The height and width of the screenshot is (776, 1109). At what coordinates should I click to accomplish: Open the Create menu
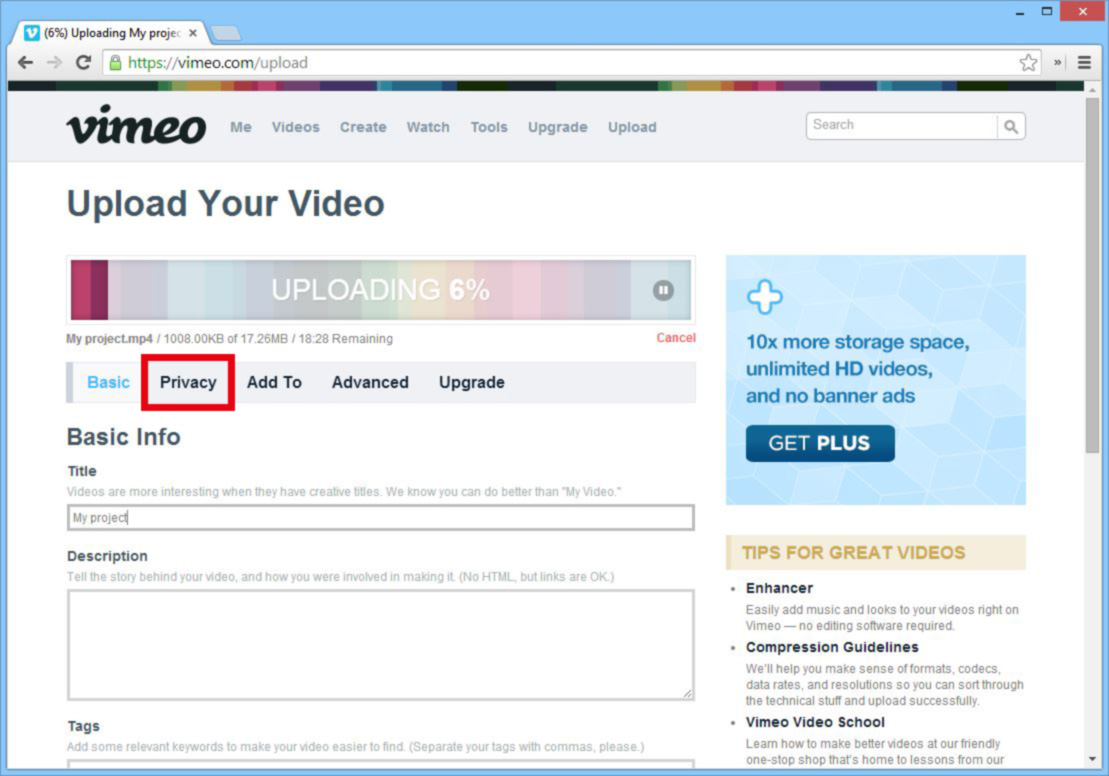pos(363,127)
